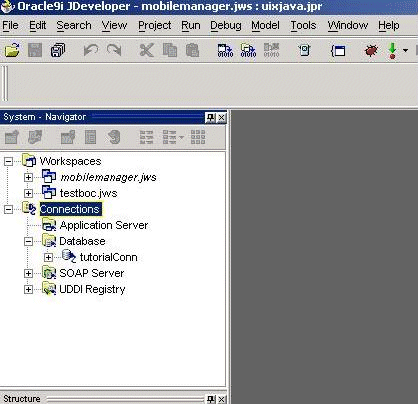
Task: Open the Navigator view options dropdown
Action: [181, 137]
